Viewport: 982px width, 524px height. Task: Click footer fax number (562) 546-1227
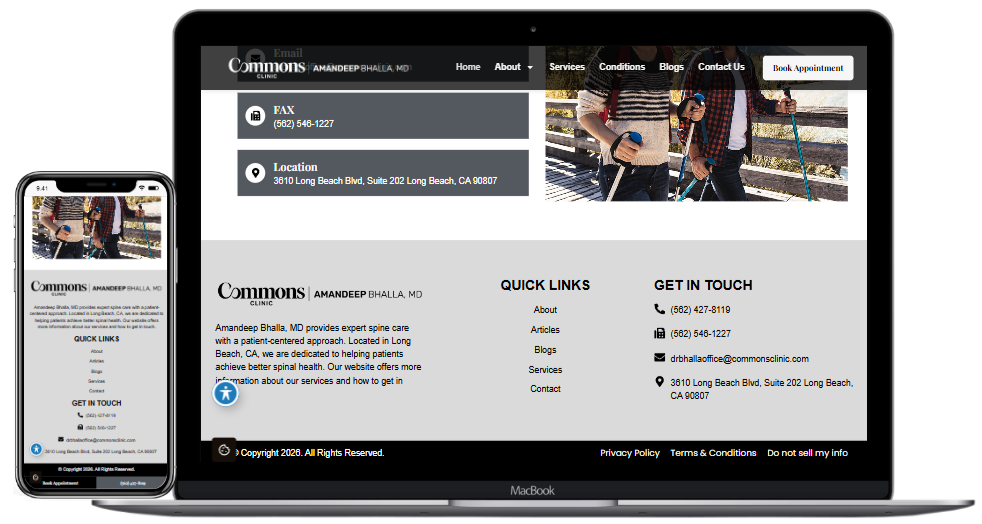(x=700, y=334)
